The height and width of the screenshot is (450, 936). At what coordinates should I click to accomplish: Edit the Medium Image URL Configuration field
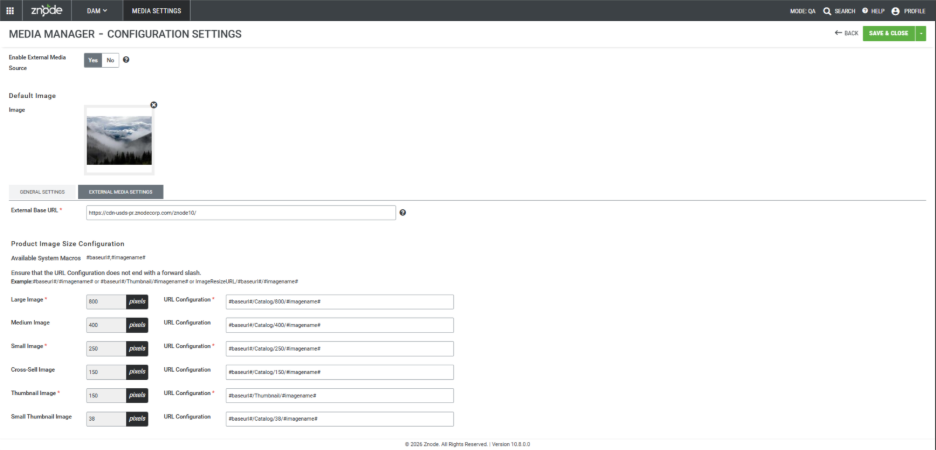pos(340,325)
